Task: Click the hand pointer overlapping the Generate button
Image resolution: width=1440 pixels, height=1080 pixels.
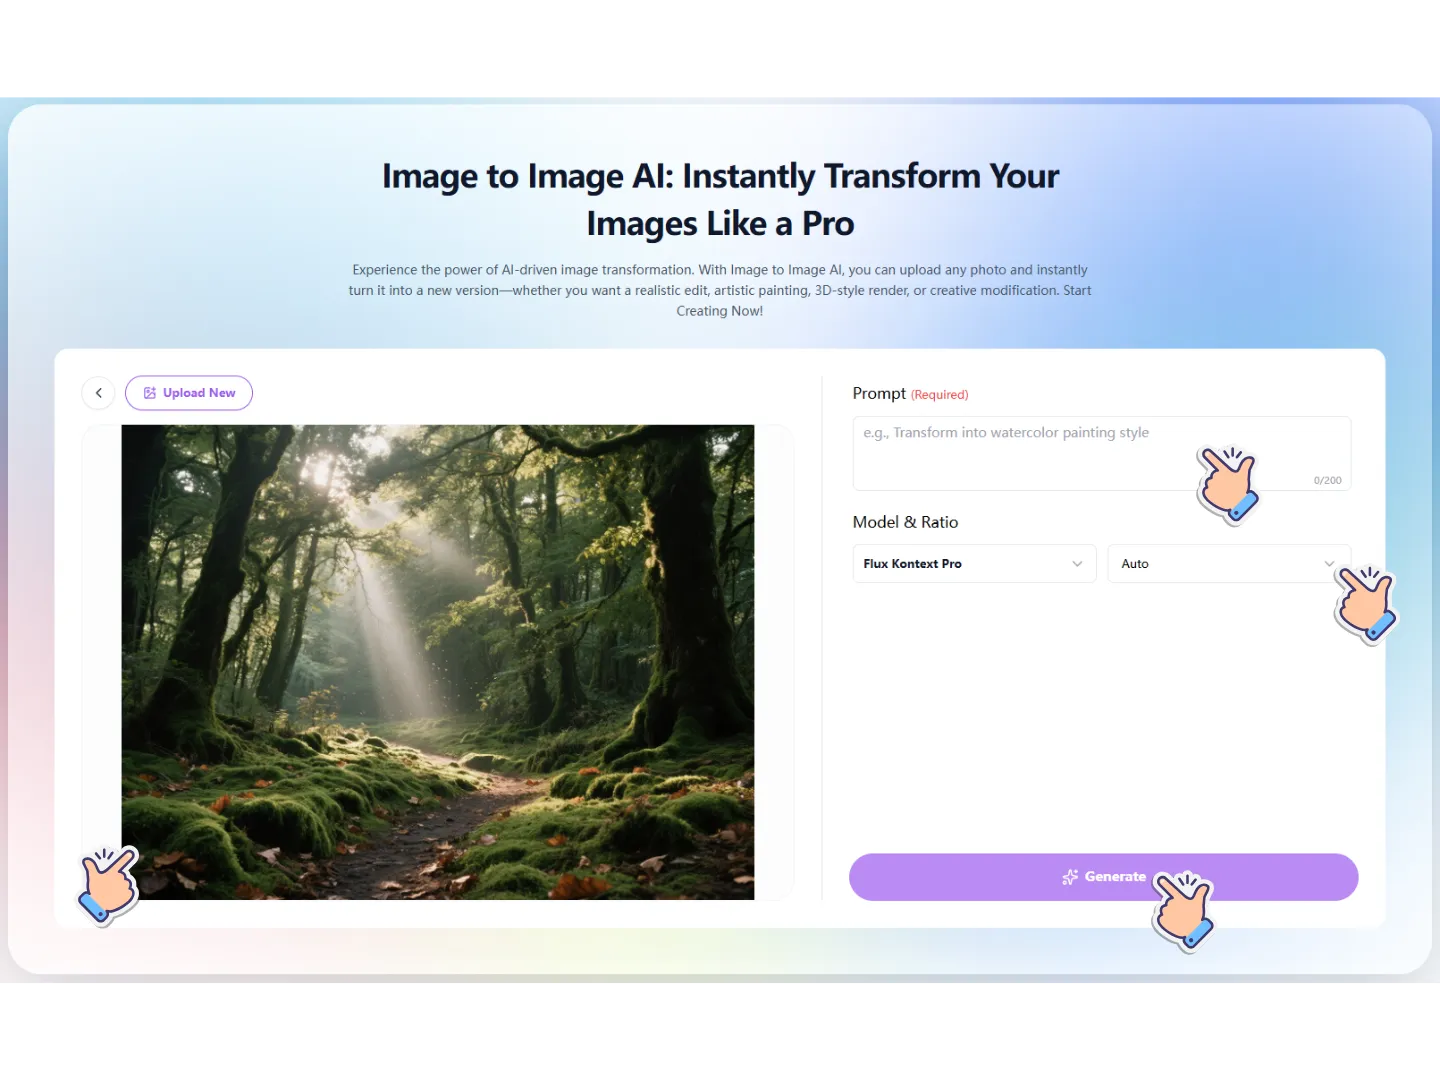Action: [x=1184, y=909]
